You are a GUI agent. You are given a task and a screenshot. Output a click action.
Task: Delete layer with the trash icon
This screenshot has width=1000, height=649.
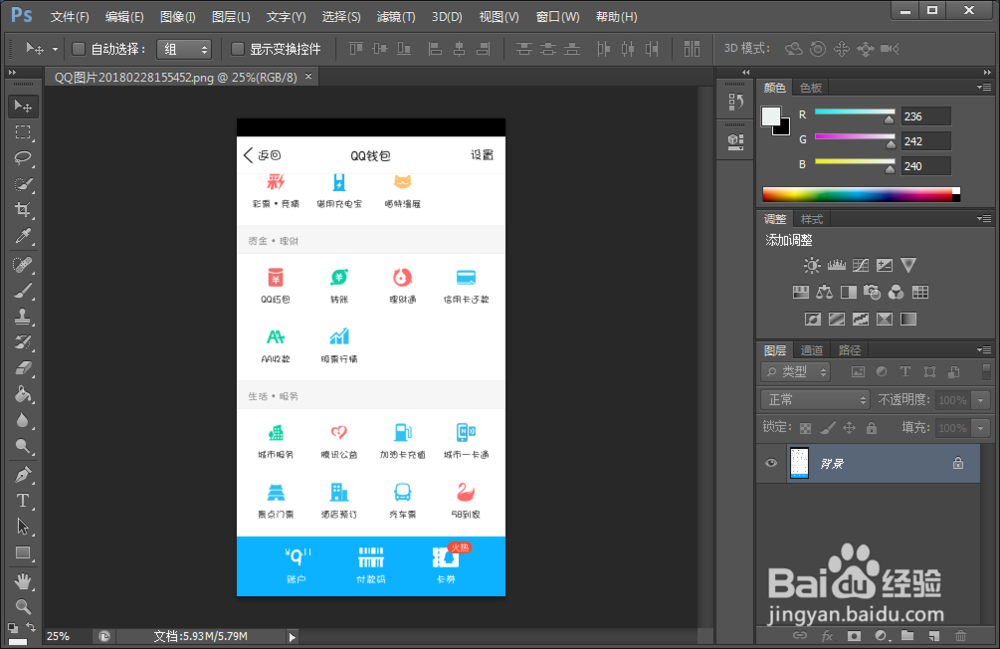pyautogui.click(x=960, y=636)
